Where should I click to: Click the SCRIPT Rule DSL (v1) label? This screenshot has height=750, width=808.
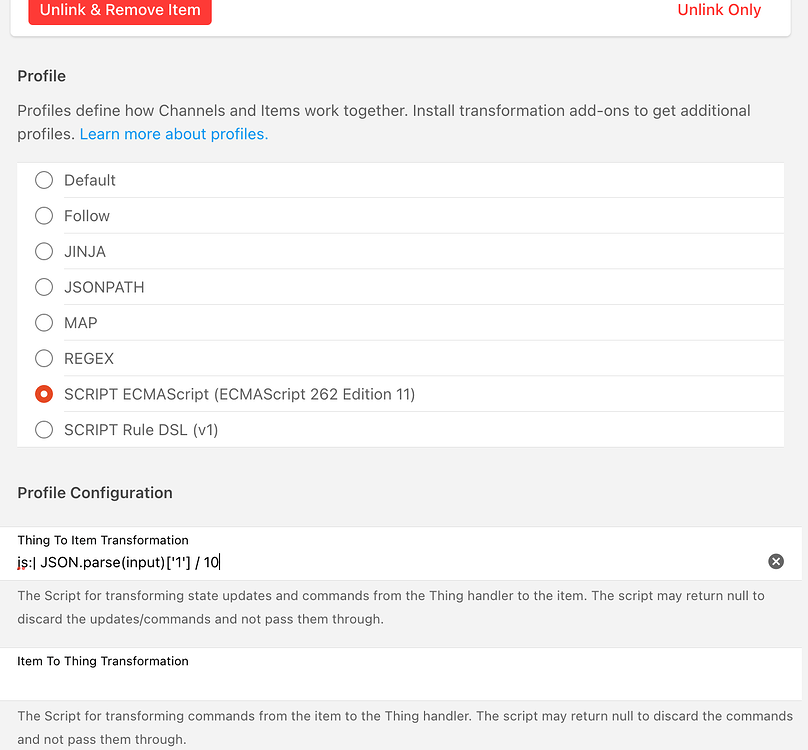point(141,430)
